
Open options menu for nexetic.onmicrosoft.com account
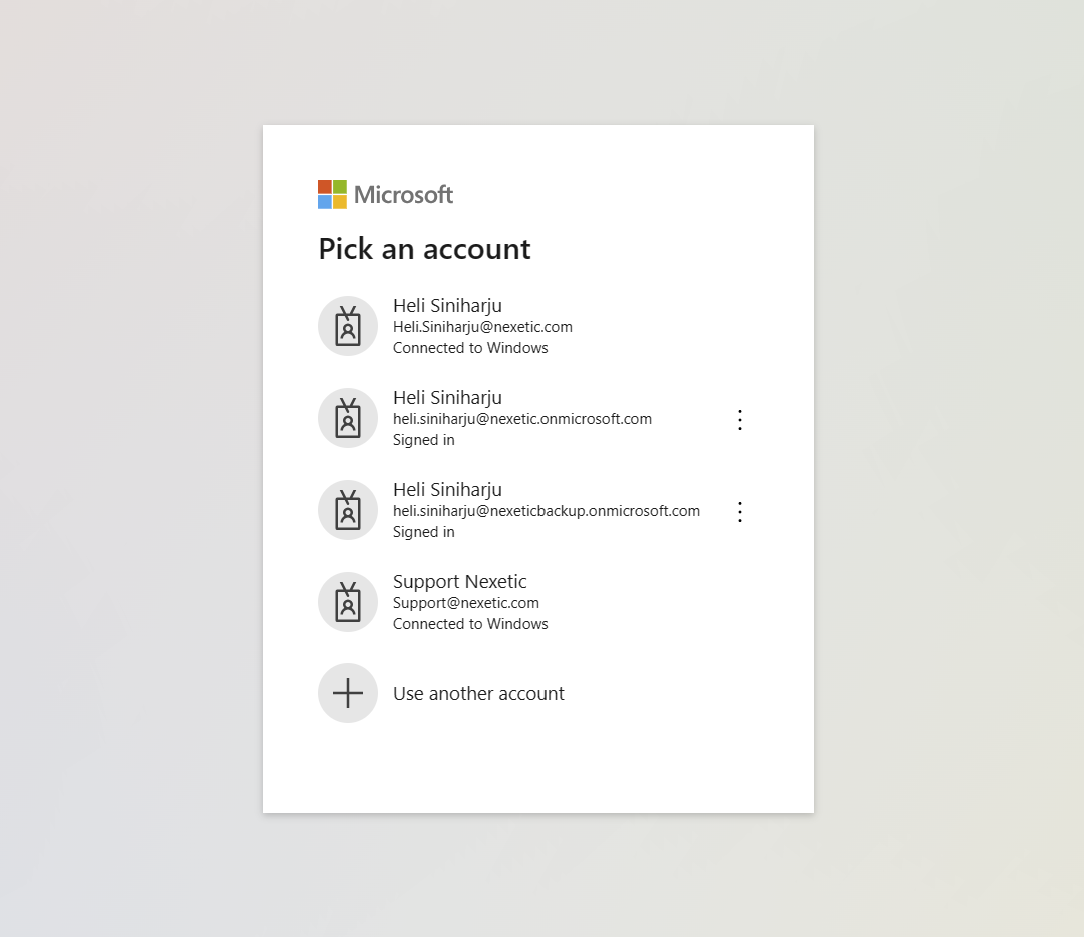(x=740, y=420)
